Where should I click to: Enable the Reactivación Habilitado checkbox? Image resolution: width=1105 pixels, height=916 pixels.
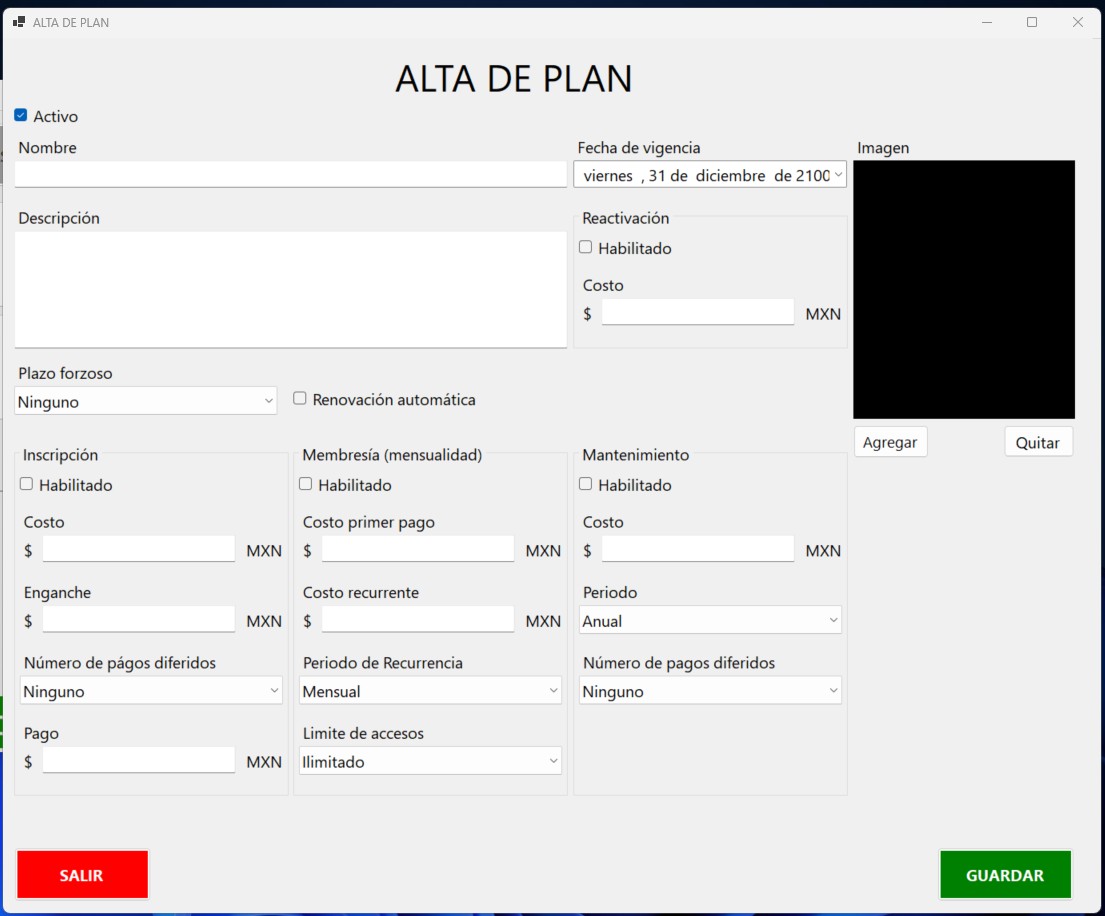[586, 248]
